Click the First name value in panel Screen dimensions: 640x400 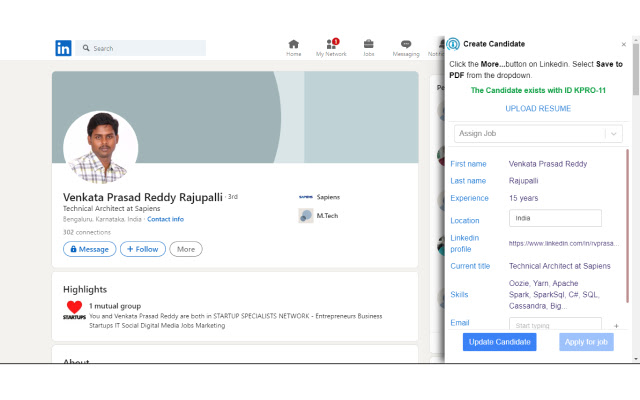tap(548, 164)
